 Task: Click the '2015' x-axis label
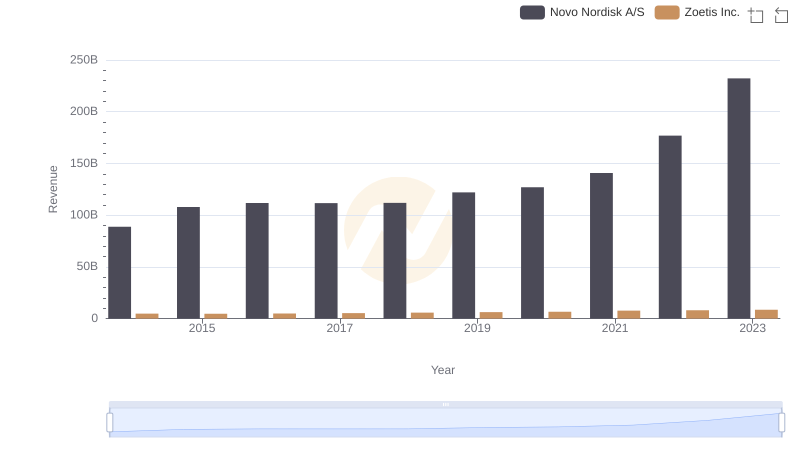pos(202,328)
